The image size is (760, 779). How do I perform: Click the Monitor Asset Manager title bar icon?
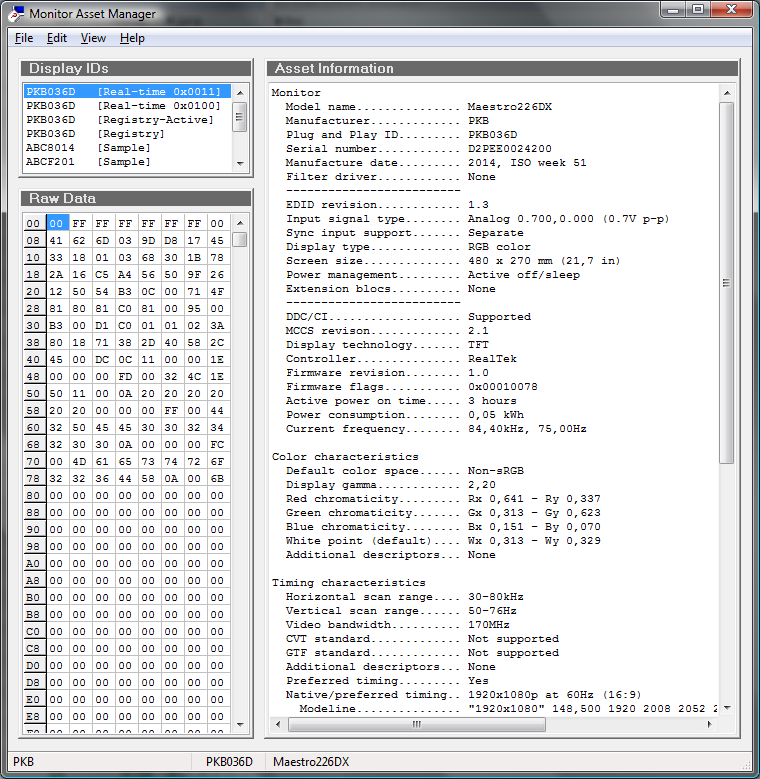[15, 14]
